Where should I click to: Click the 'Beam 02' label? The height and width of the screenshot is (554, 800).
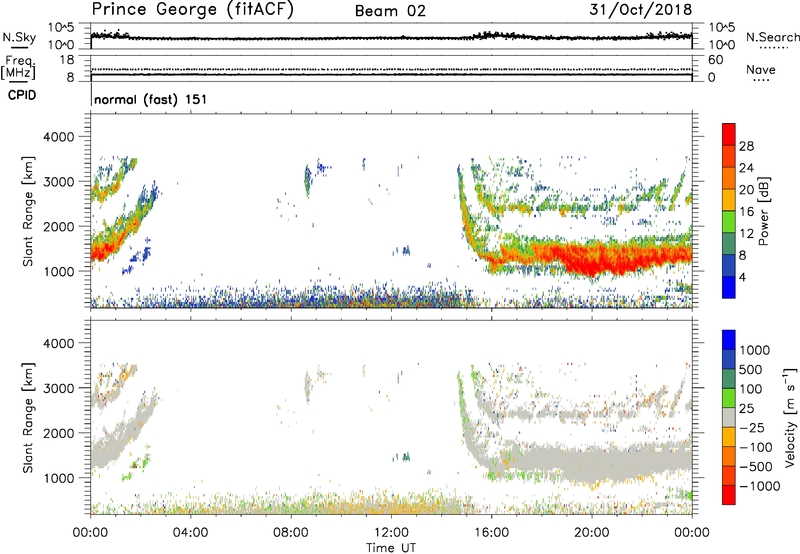390,11
